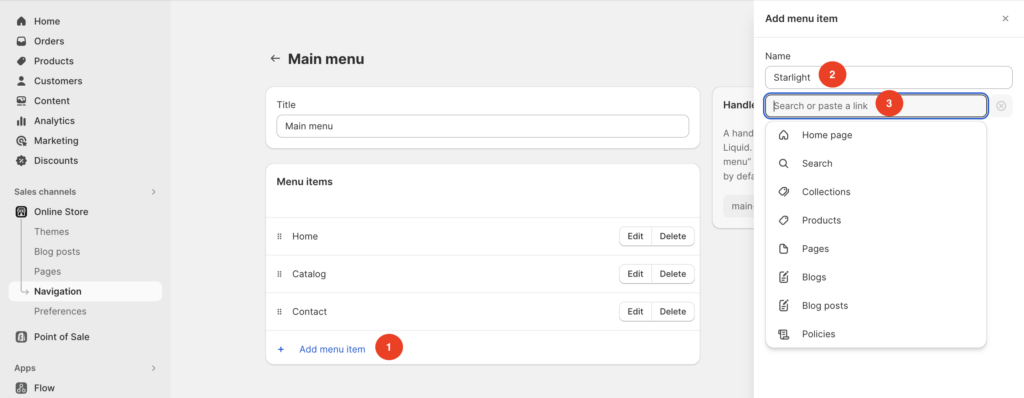Image resolution: width=1024 pixels, height=398 pixels.
Task: Choose Products from link suggestions dropdown
Action: click(876, 220)
